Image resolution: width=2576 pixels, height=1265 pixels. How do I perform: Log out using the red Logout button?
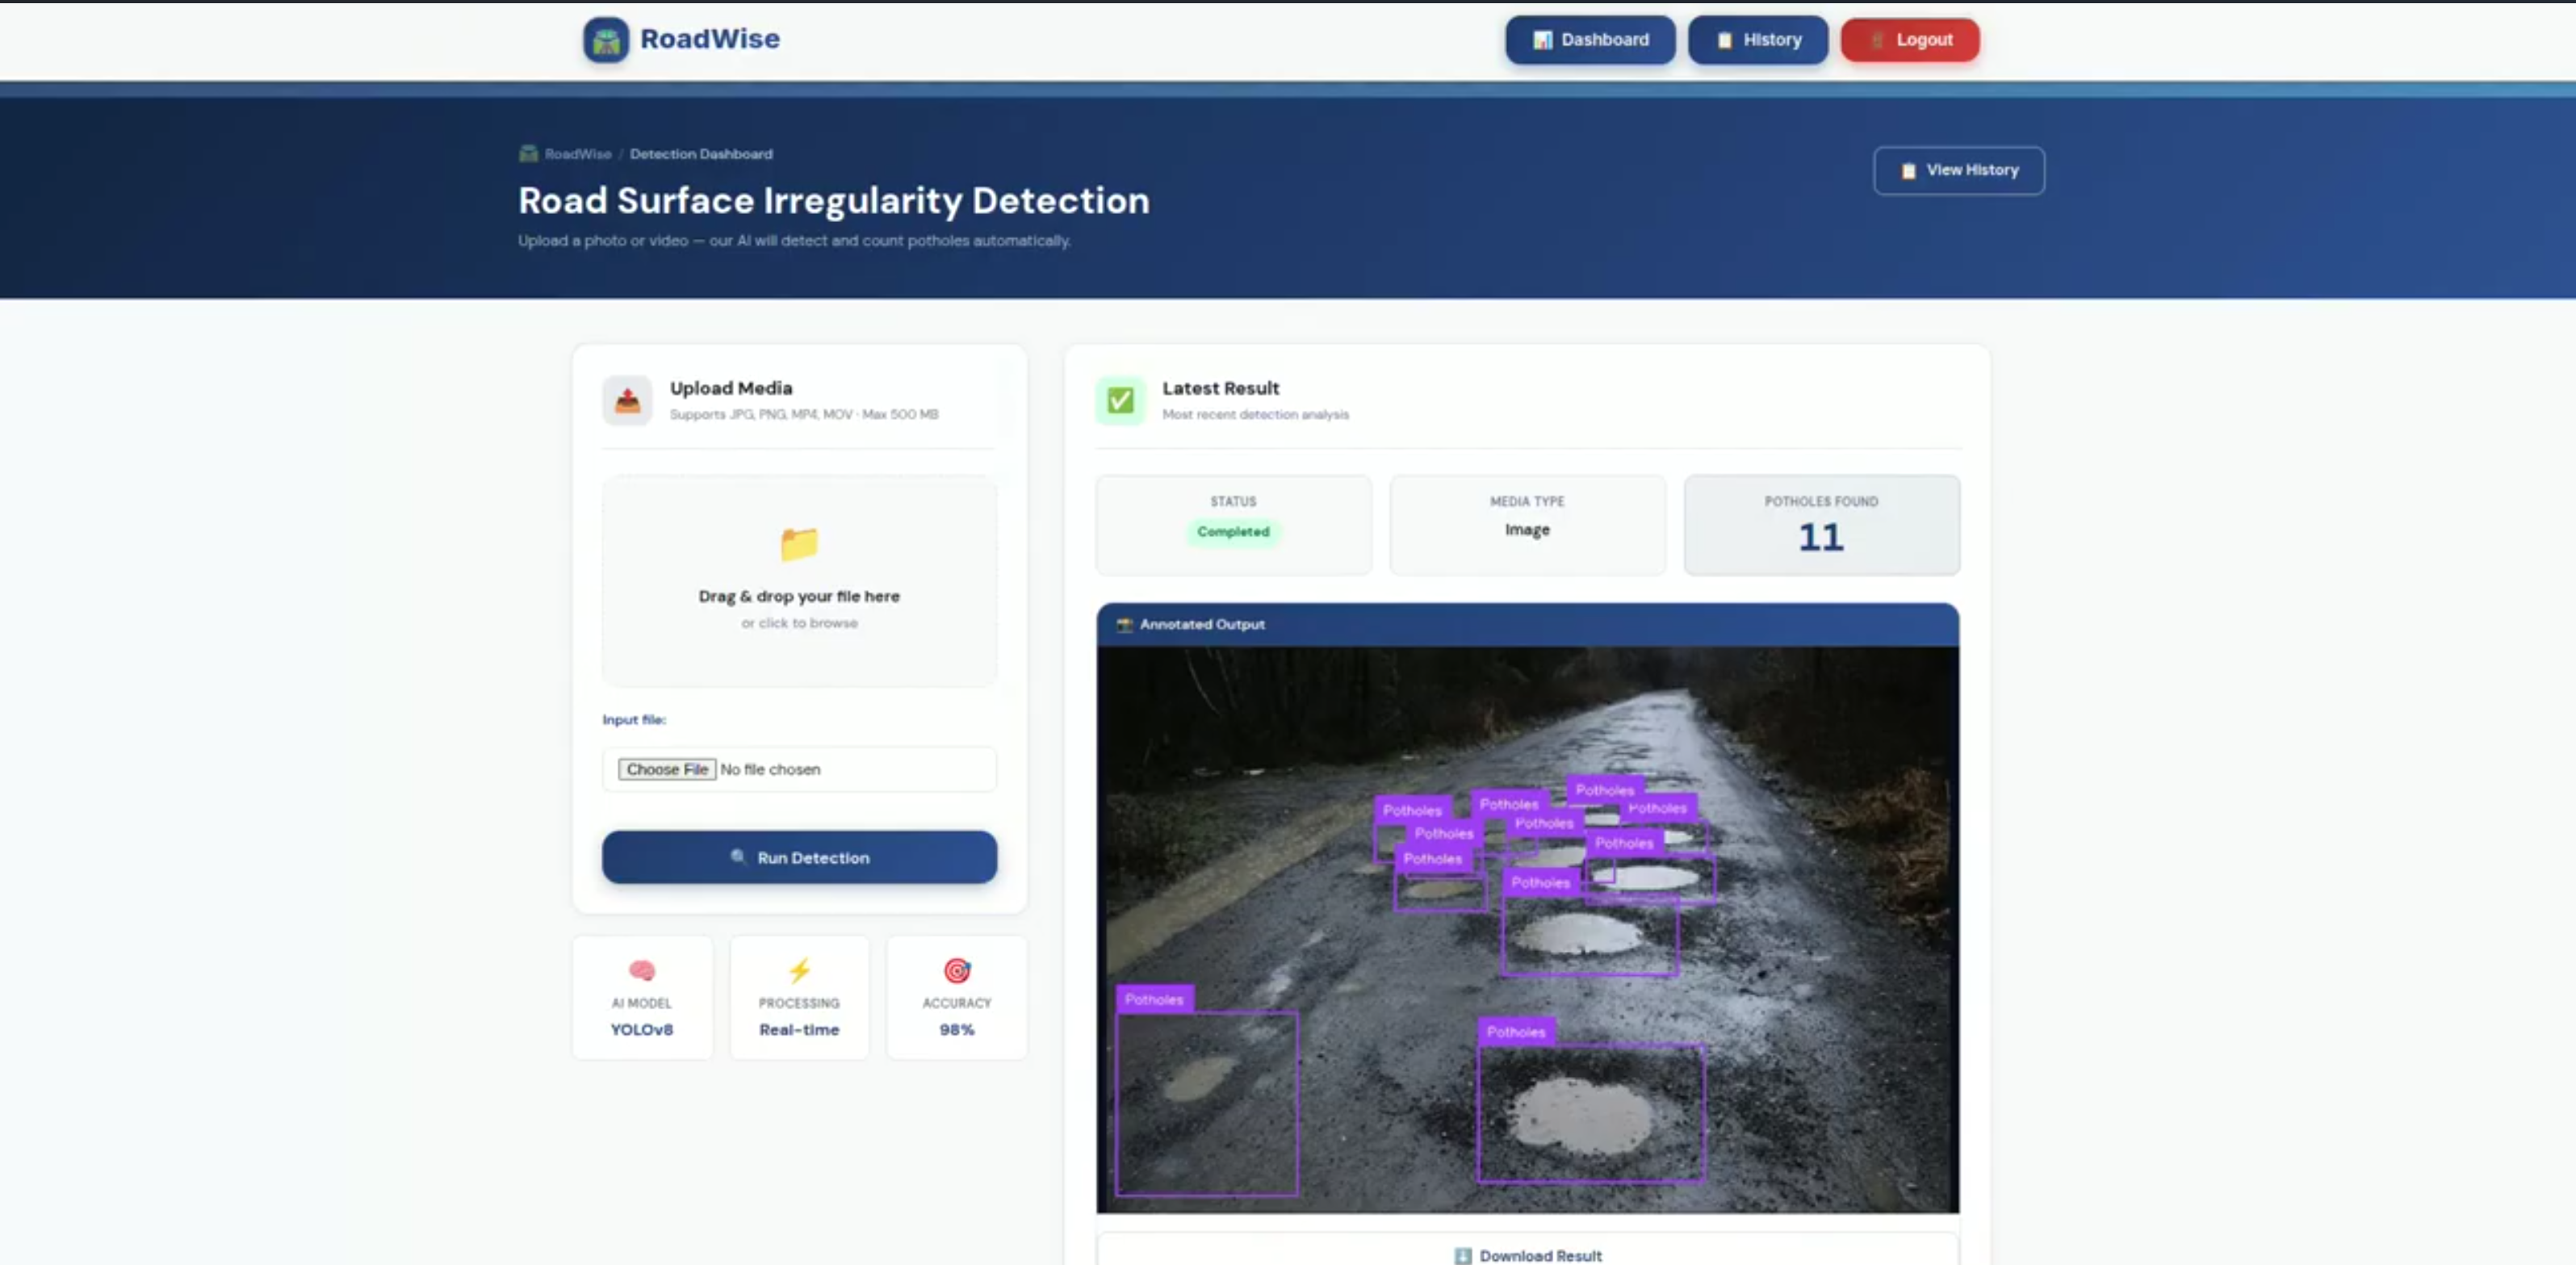click(x=1910, y=40)
